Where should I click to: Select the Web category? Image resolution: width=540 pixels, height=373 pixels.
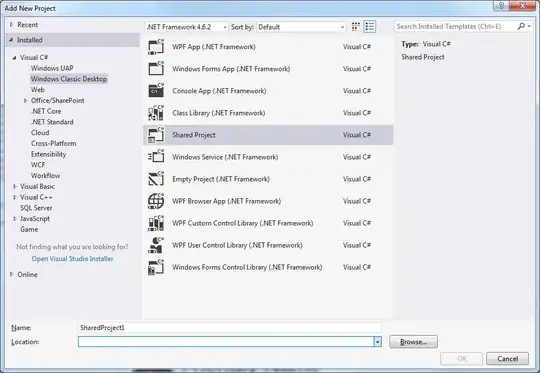(x=38, y=90)
